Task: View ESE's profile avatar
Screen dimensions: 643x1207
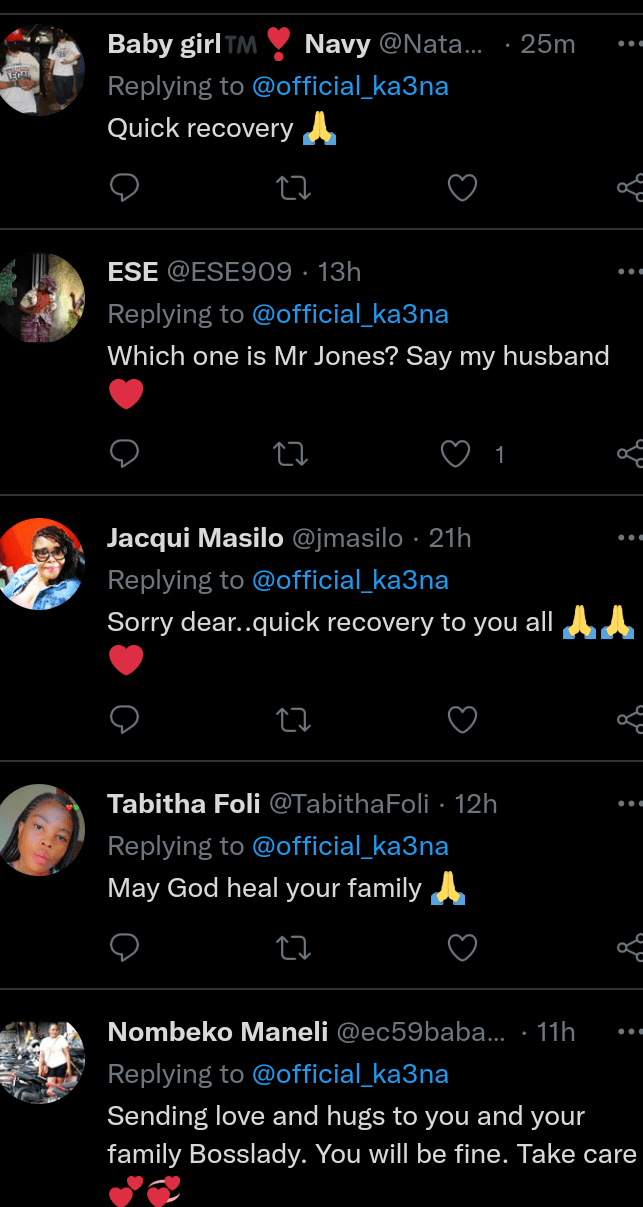Action: (42, 298)
